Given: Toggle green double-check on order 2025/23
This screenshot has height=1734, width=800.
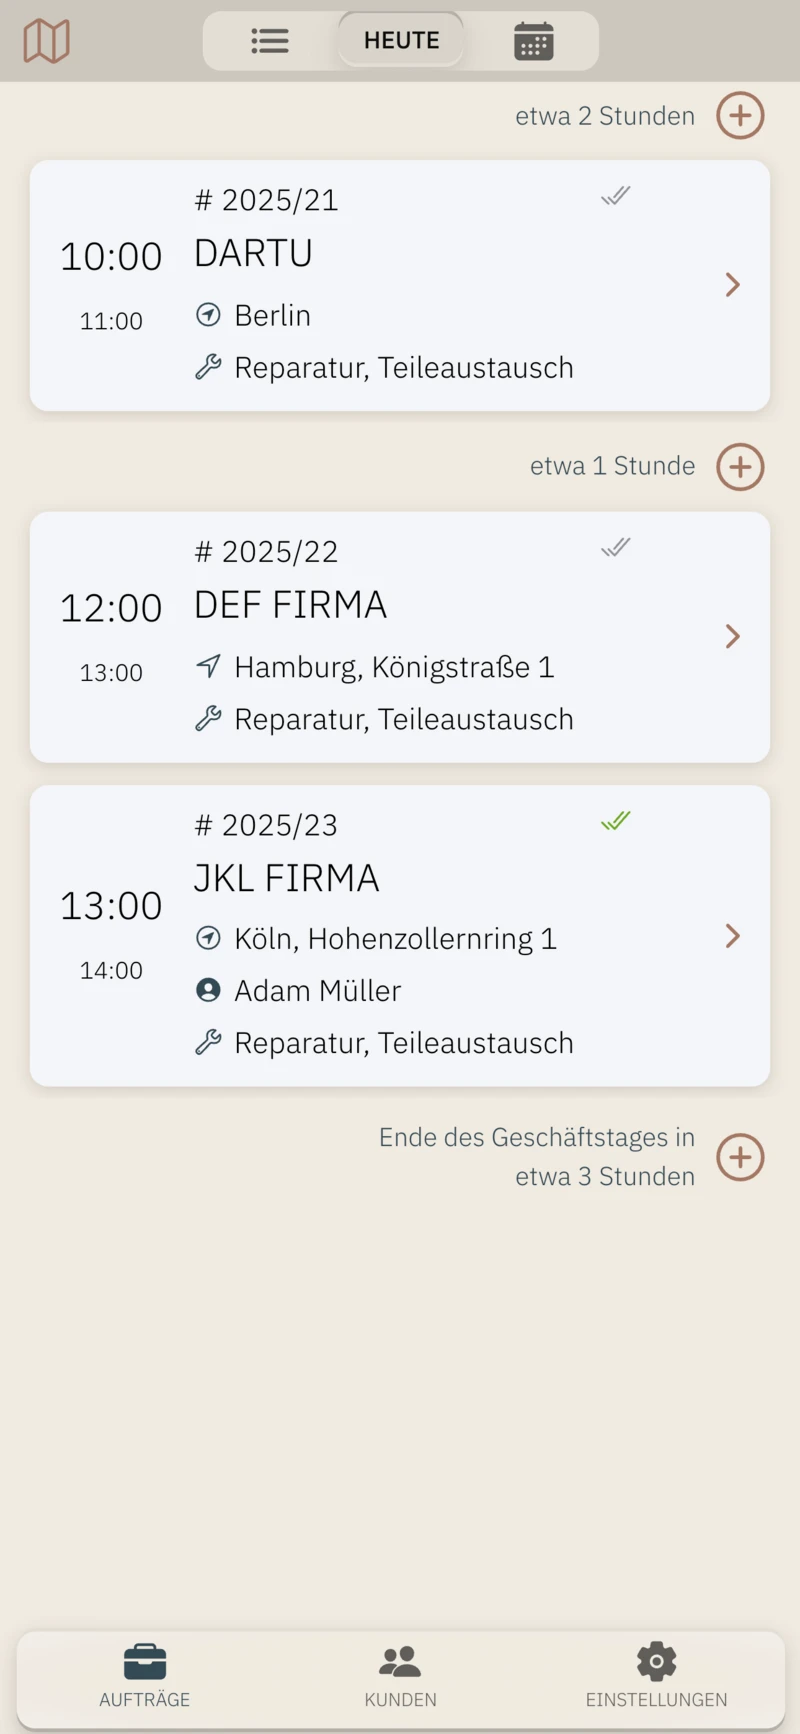Looking at the screenshot, I should pyautogui.click(x=616, y=821).
